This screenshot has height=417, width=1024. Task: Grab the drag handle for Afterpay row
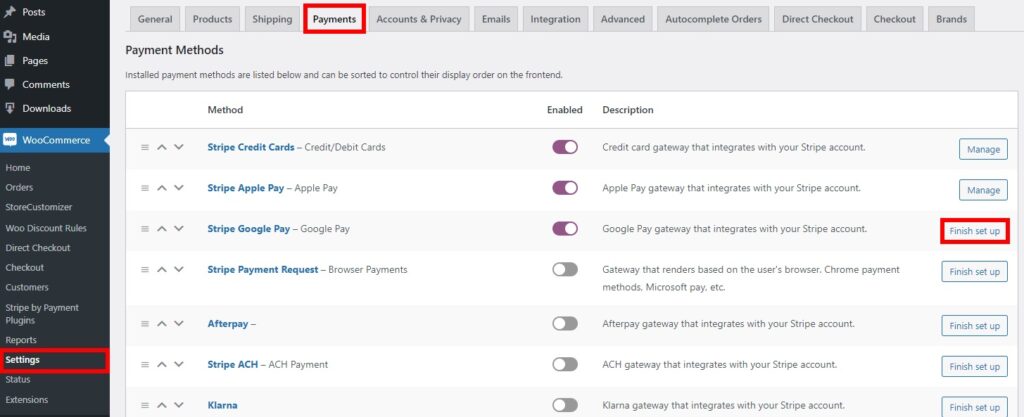pyautogui.click(x=145, y=324)
